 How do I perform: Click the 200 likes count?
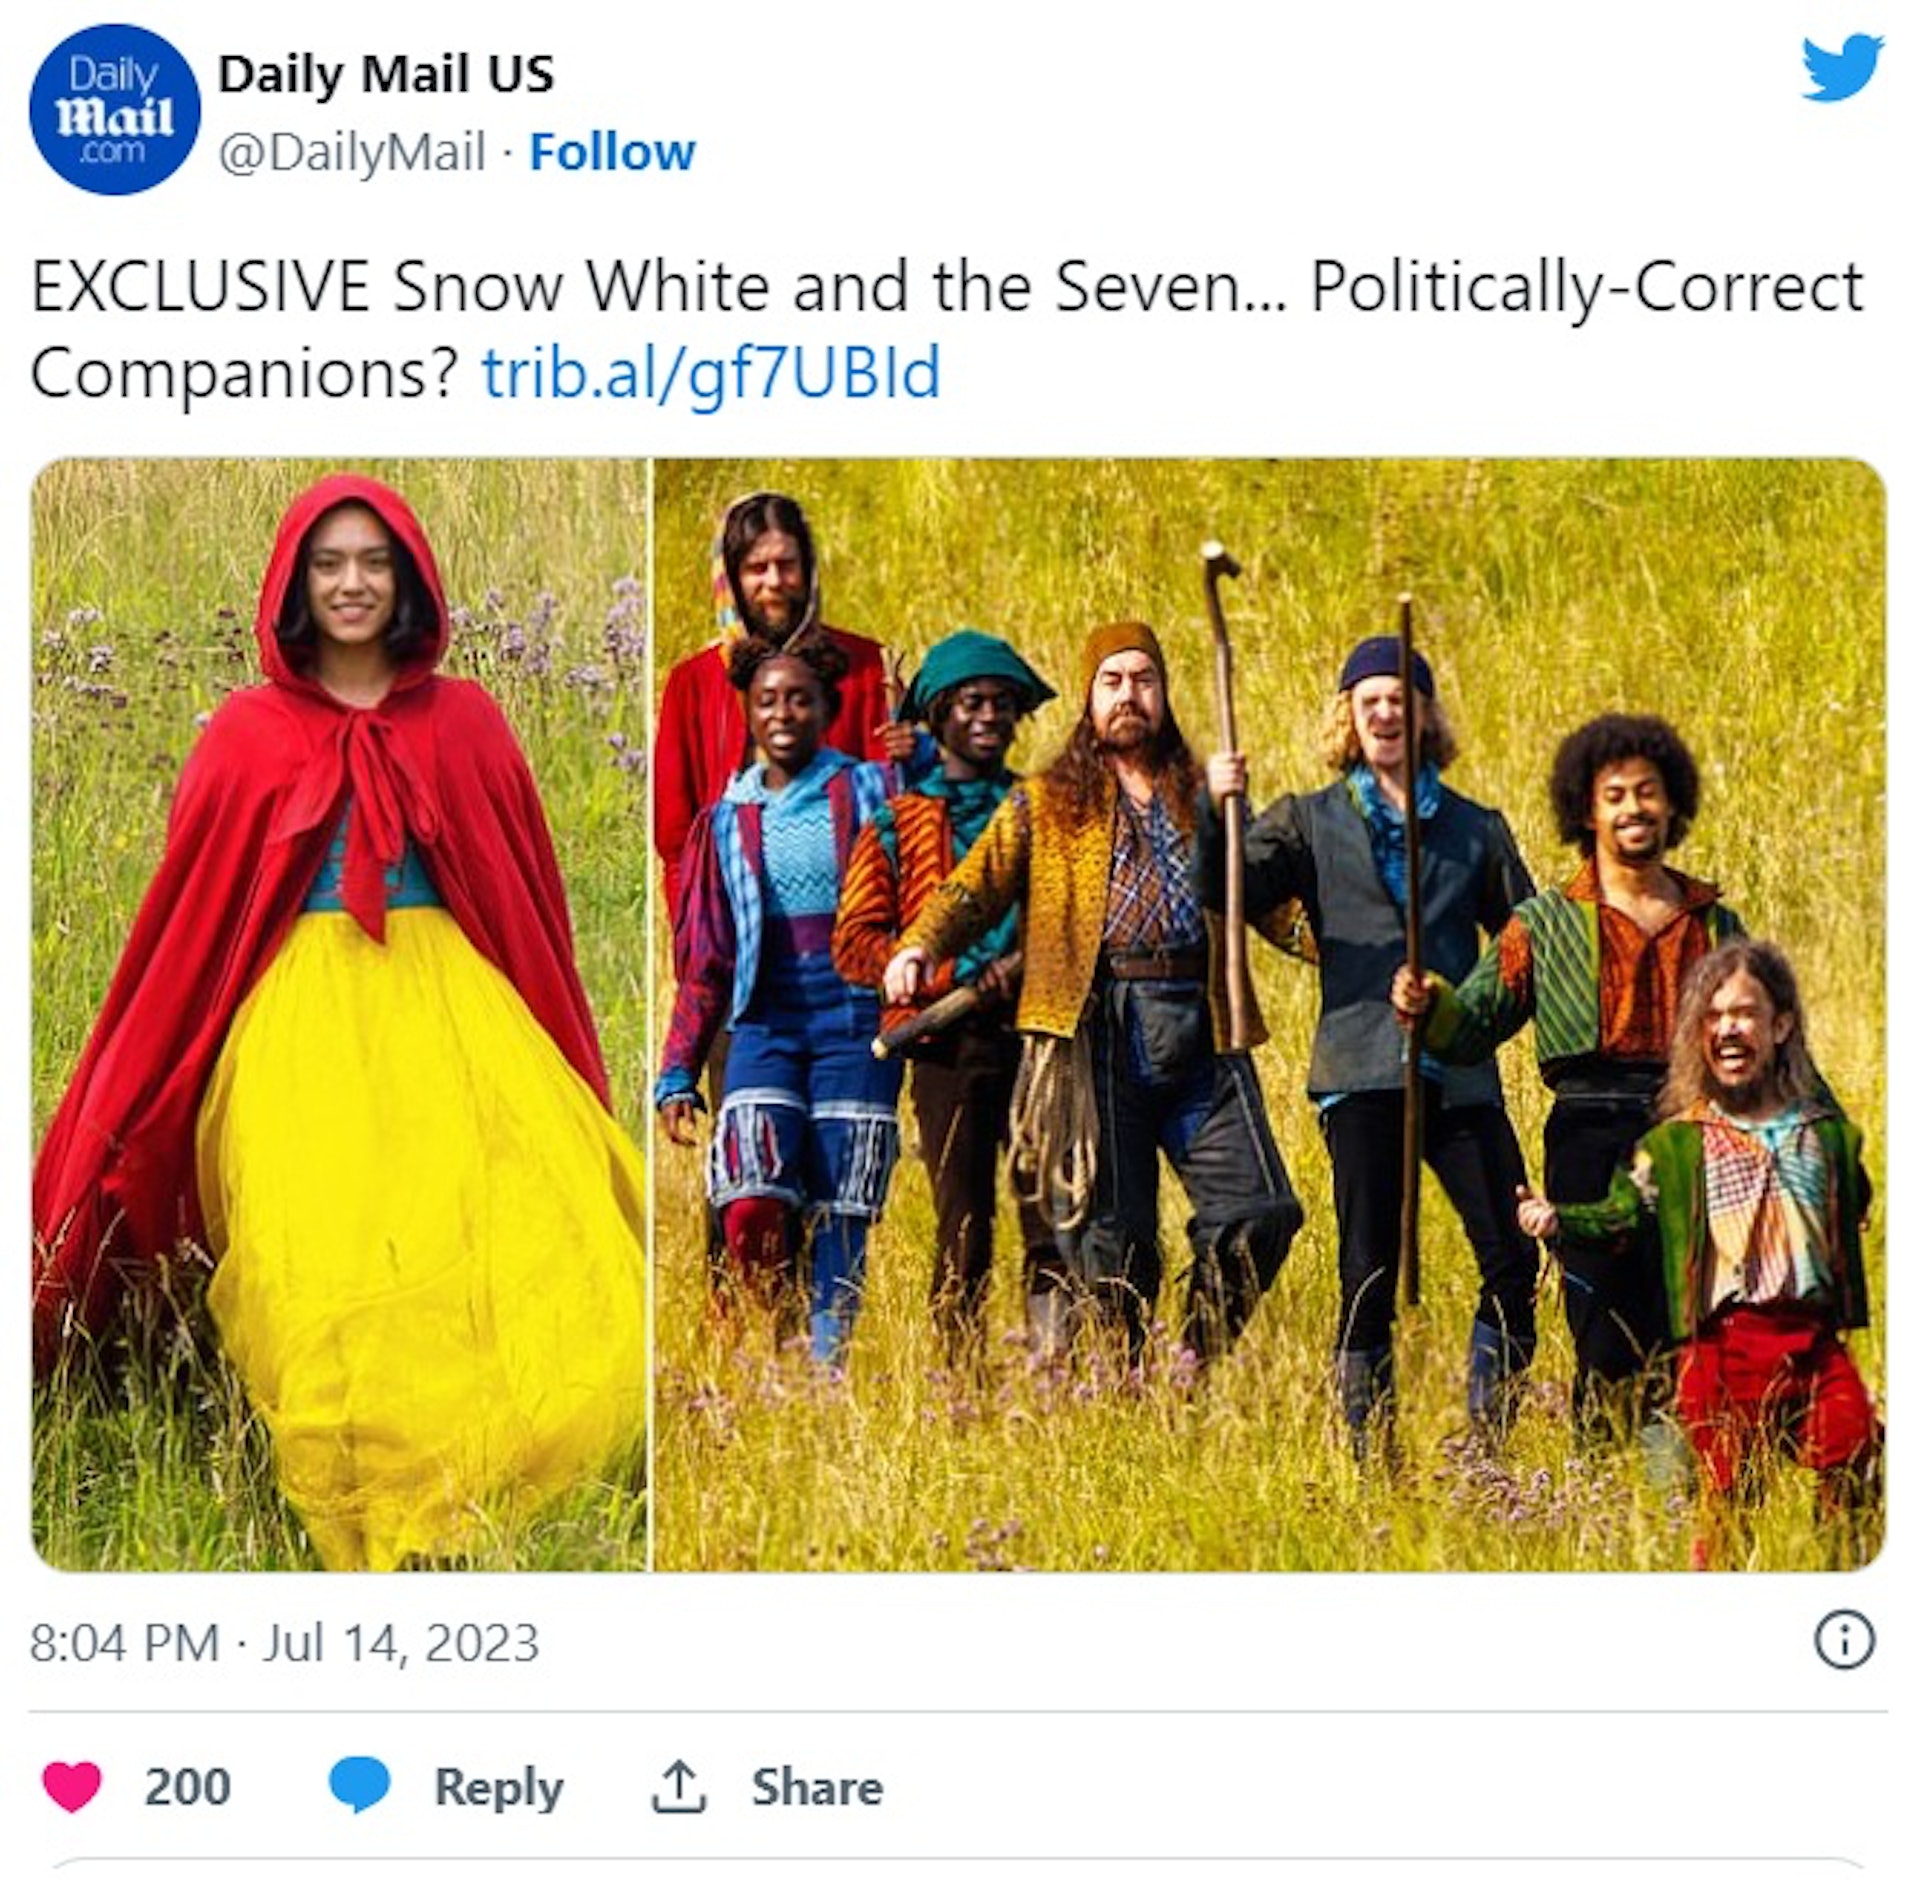[188, 1787]
